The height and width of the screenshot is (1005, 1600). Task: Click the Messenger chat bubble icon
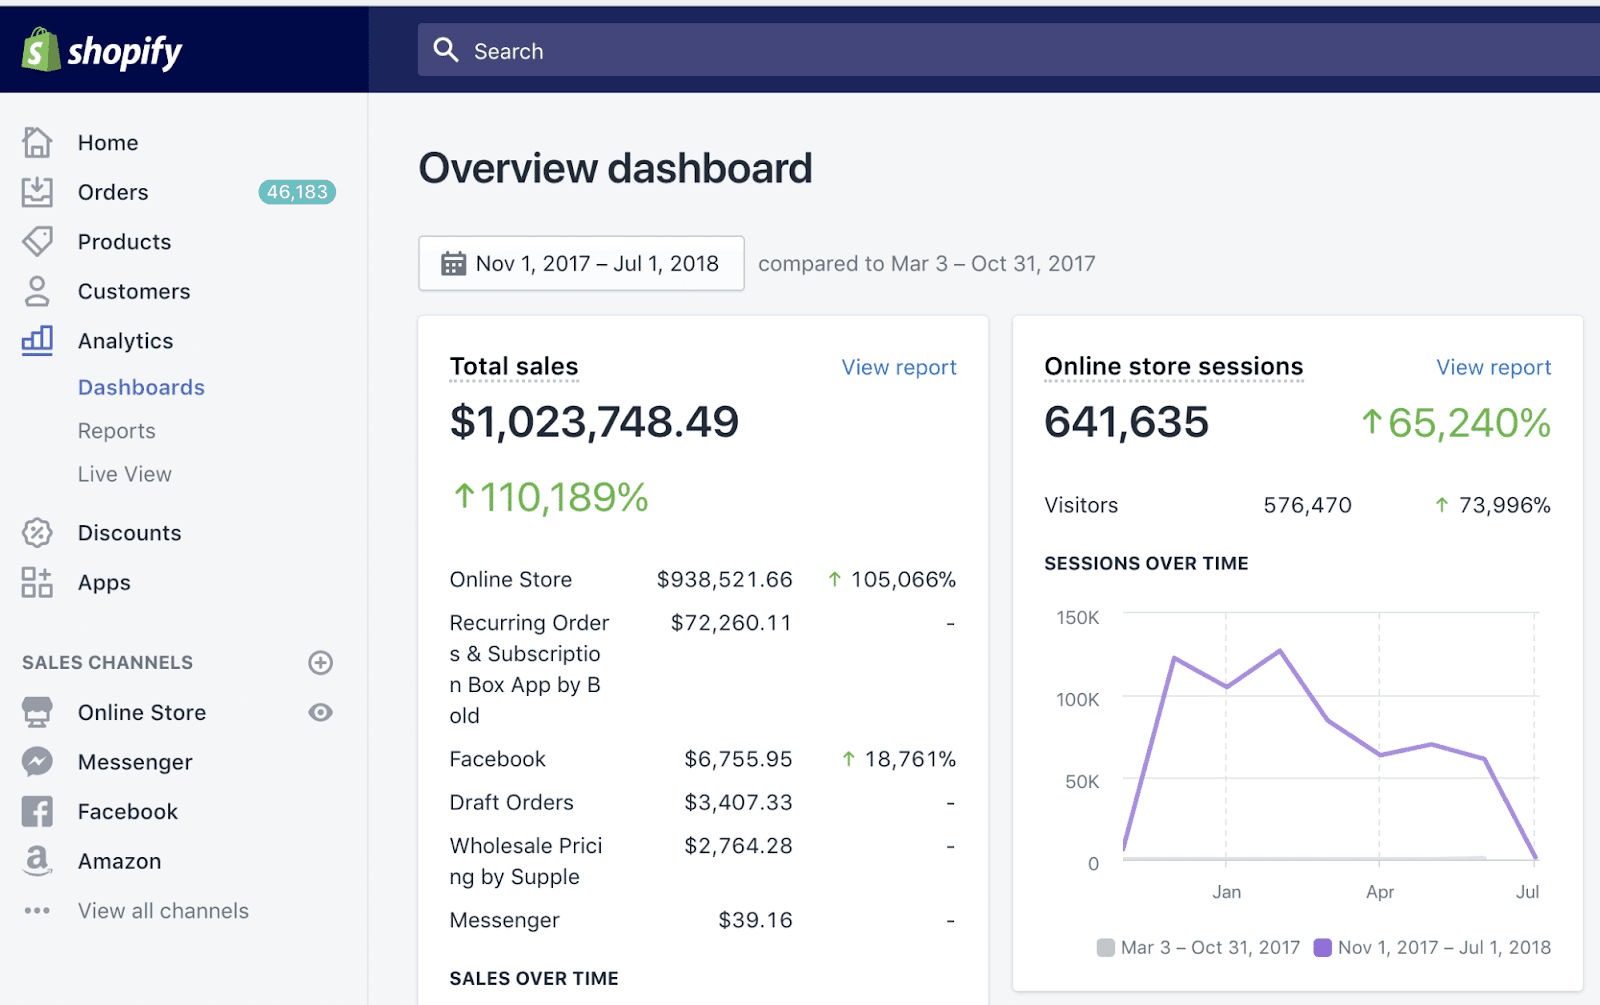(37, 762)
